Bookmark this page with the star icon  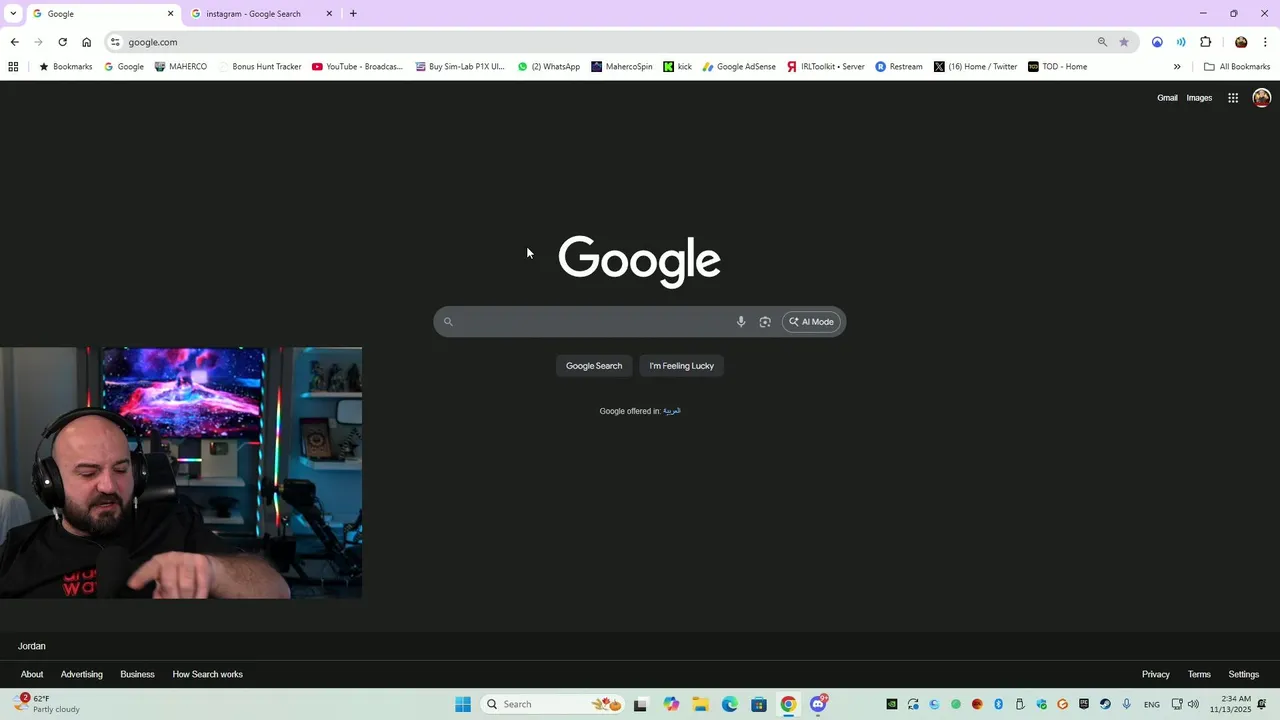point(1124,42)
